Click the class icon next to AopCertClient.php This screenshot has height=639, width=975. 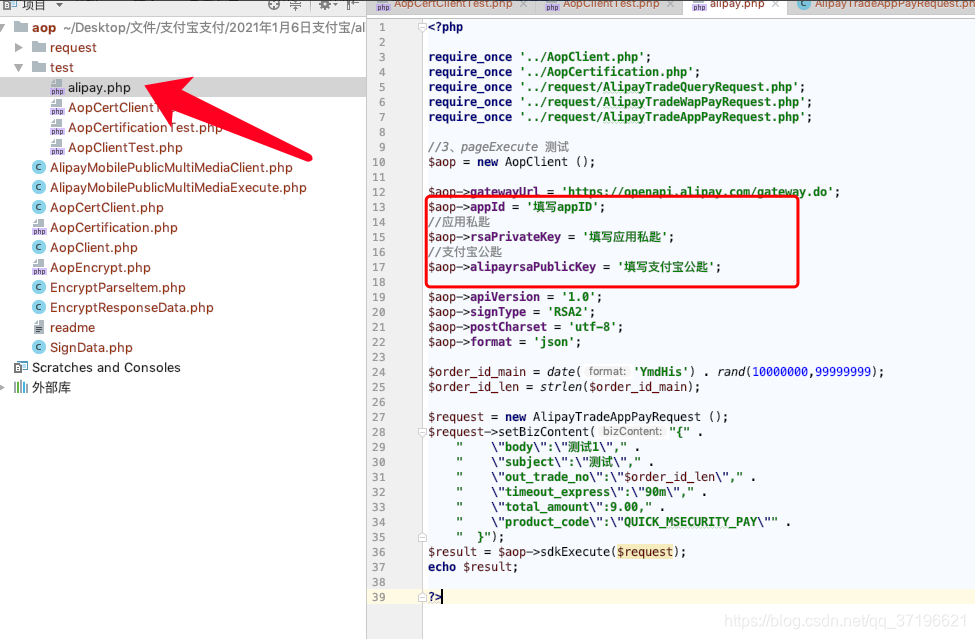click(39, 208)
